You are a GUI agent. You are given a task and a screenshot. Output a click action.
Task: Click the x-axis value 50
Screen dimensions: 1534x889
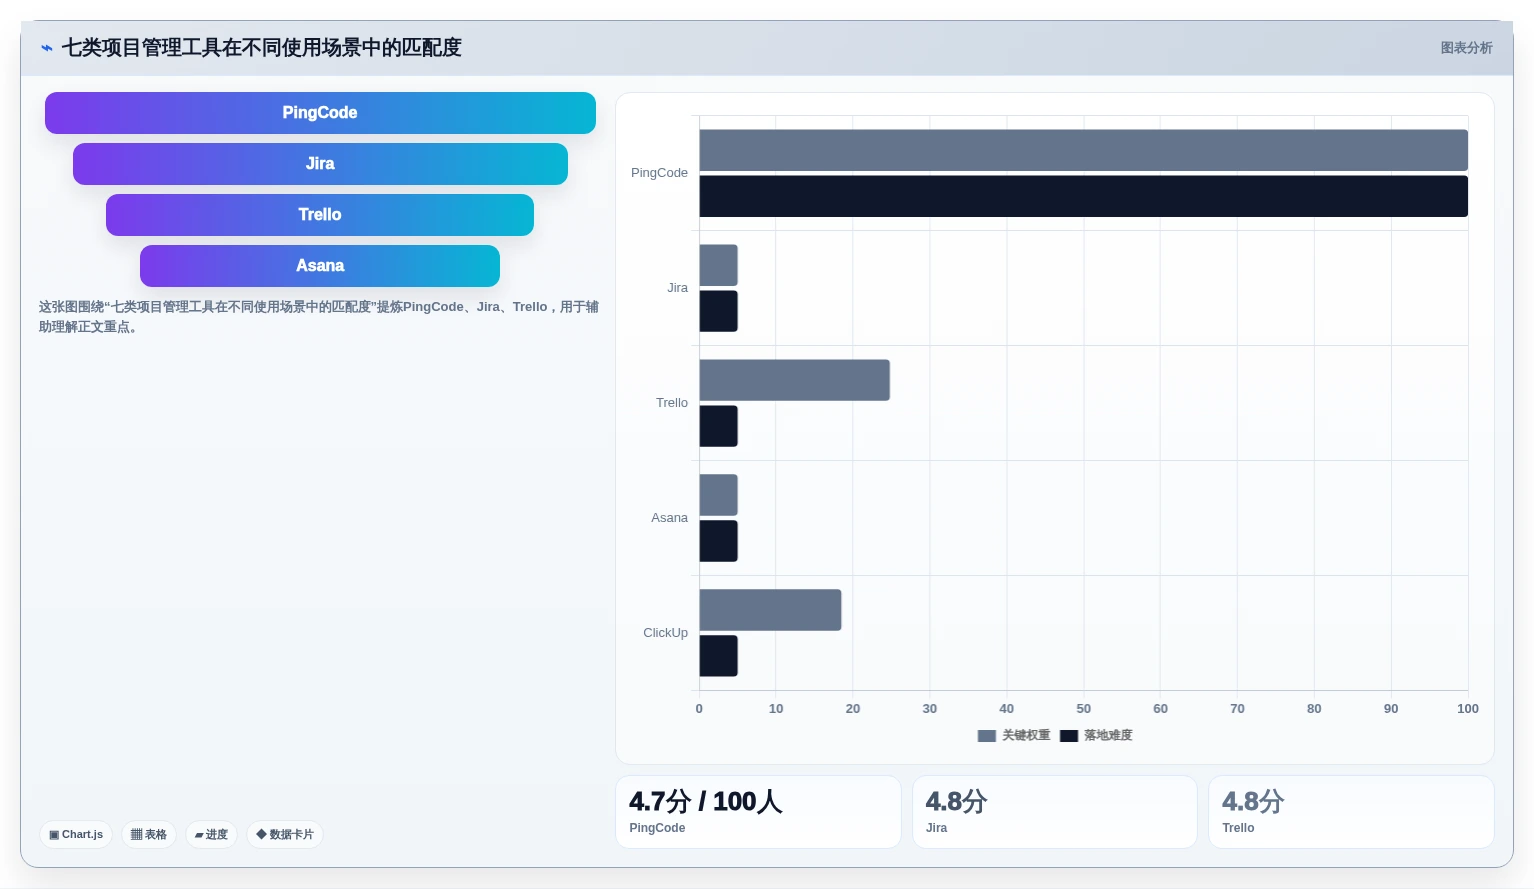click(1083, 709)
